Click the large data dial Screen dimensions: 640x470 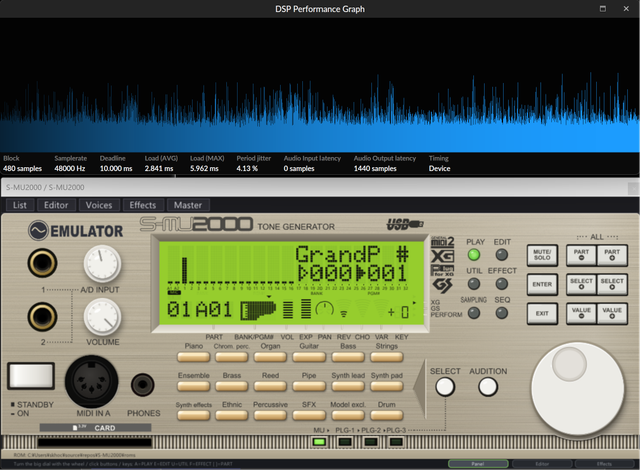click(x=578, y=390)
